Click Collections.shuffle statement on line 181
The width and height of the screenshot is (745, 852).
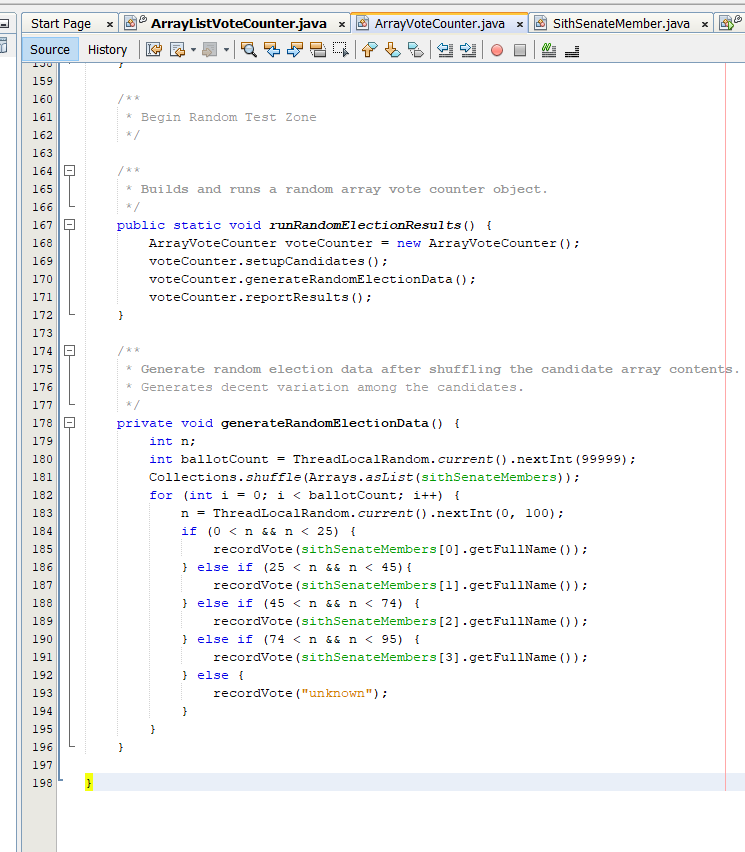pos(364,477)
